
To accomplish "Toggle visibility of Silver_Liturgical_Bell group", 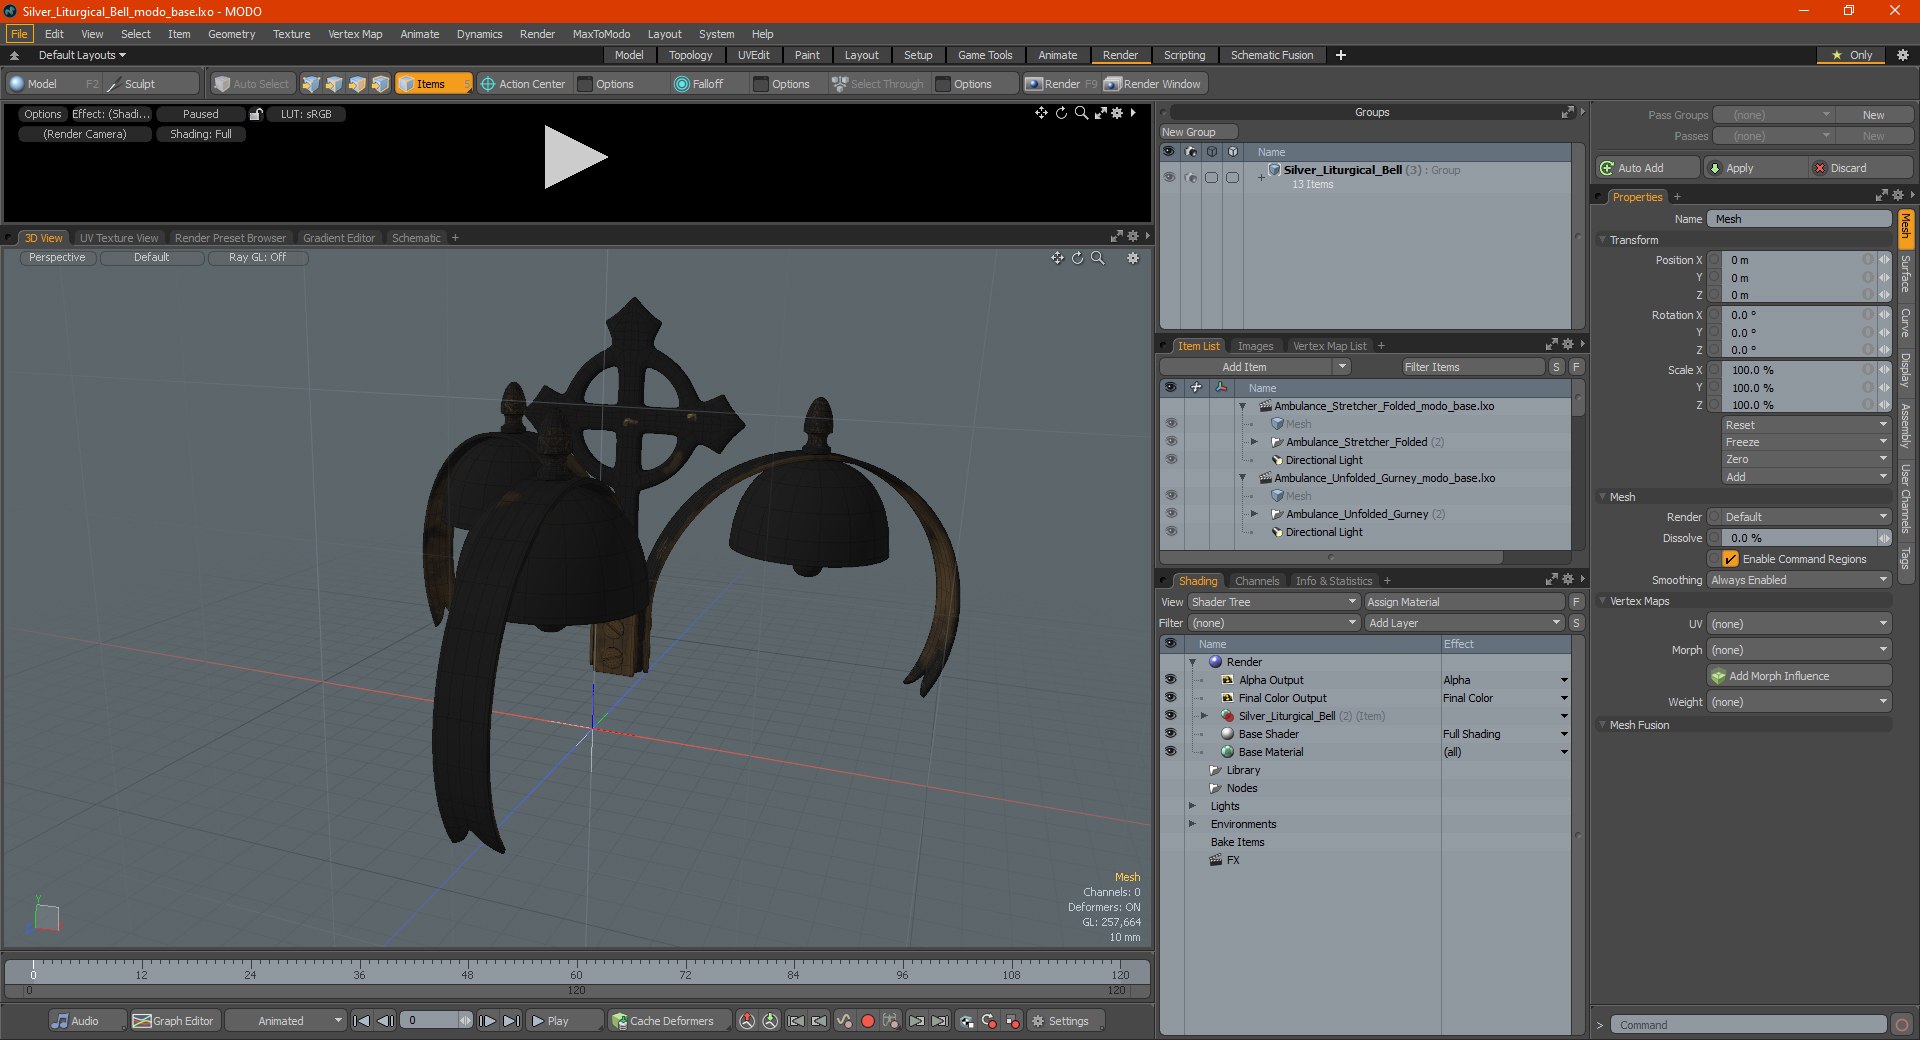I will [x=1169, y=177].
